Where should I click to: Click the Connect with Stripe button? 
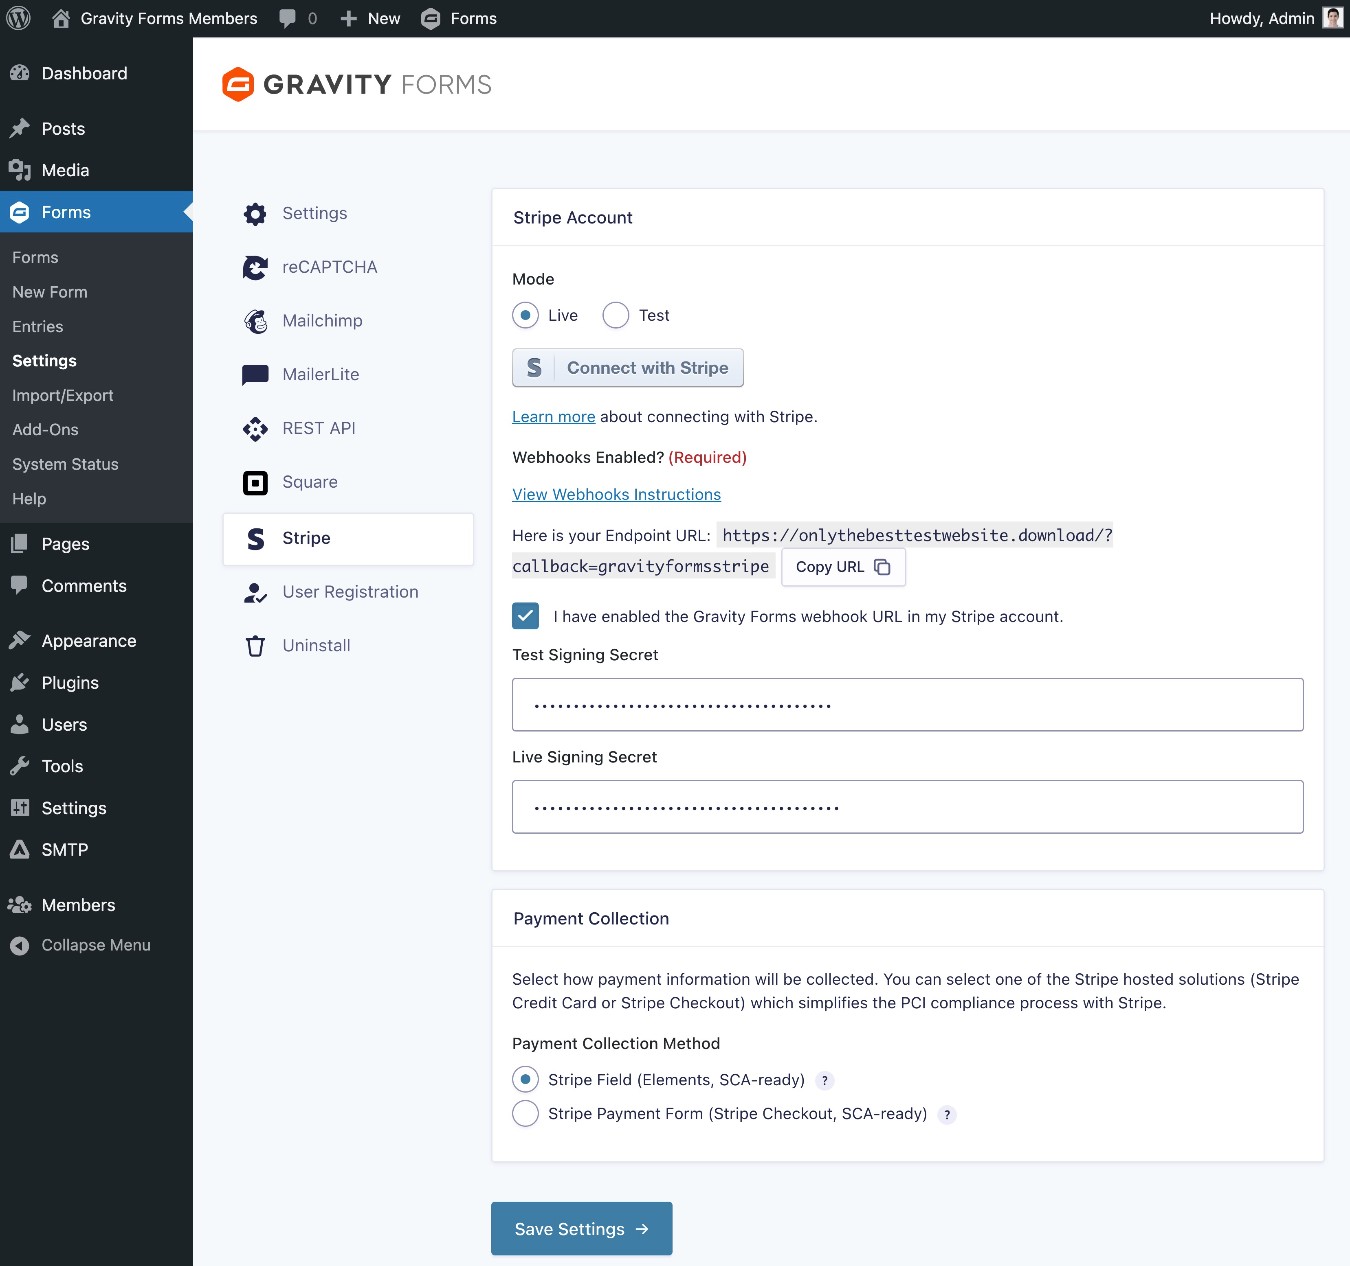(627, 367)
